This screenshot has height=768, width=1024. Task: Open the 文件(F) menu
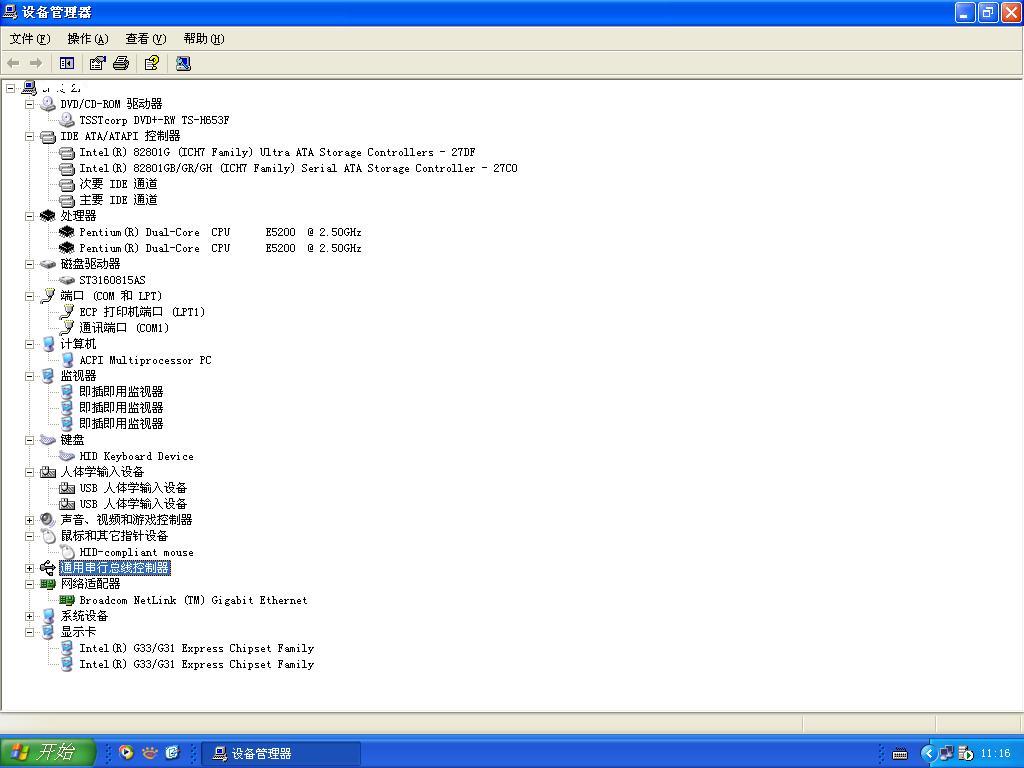pos(30,39)
